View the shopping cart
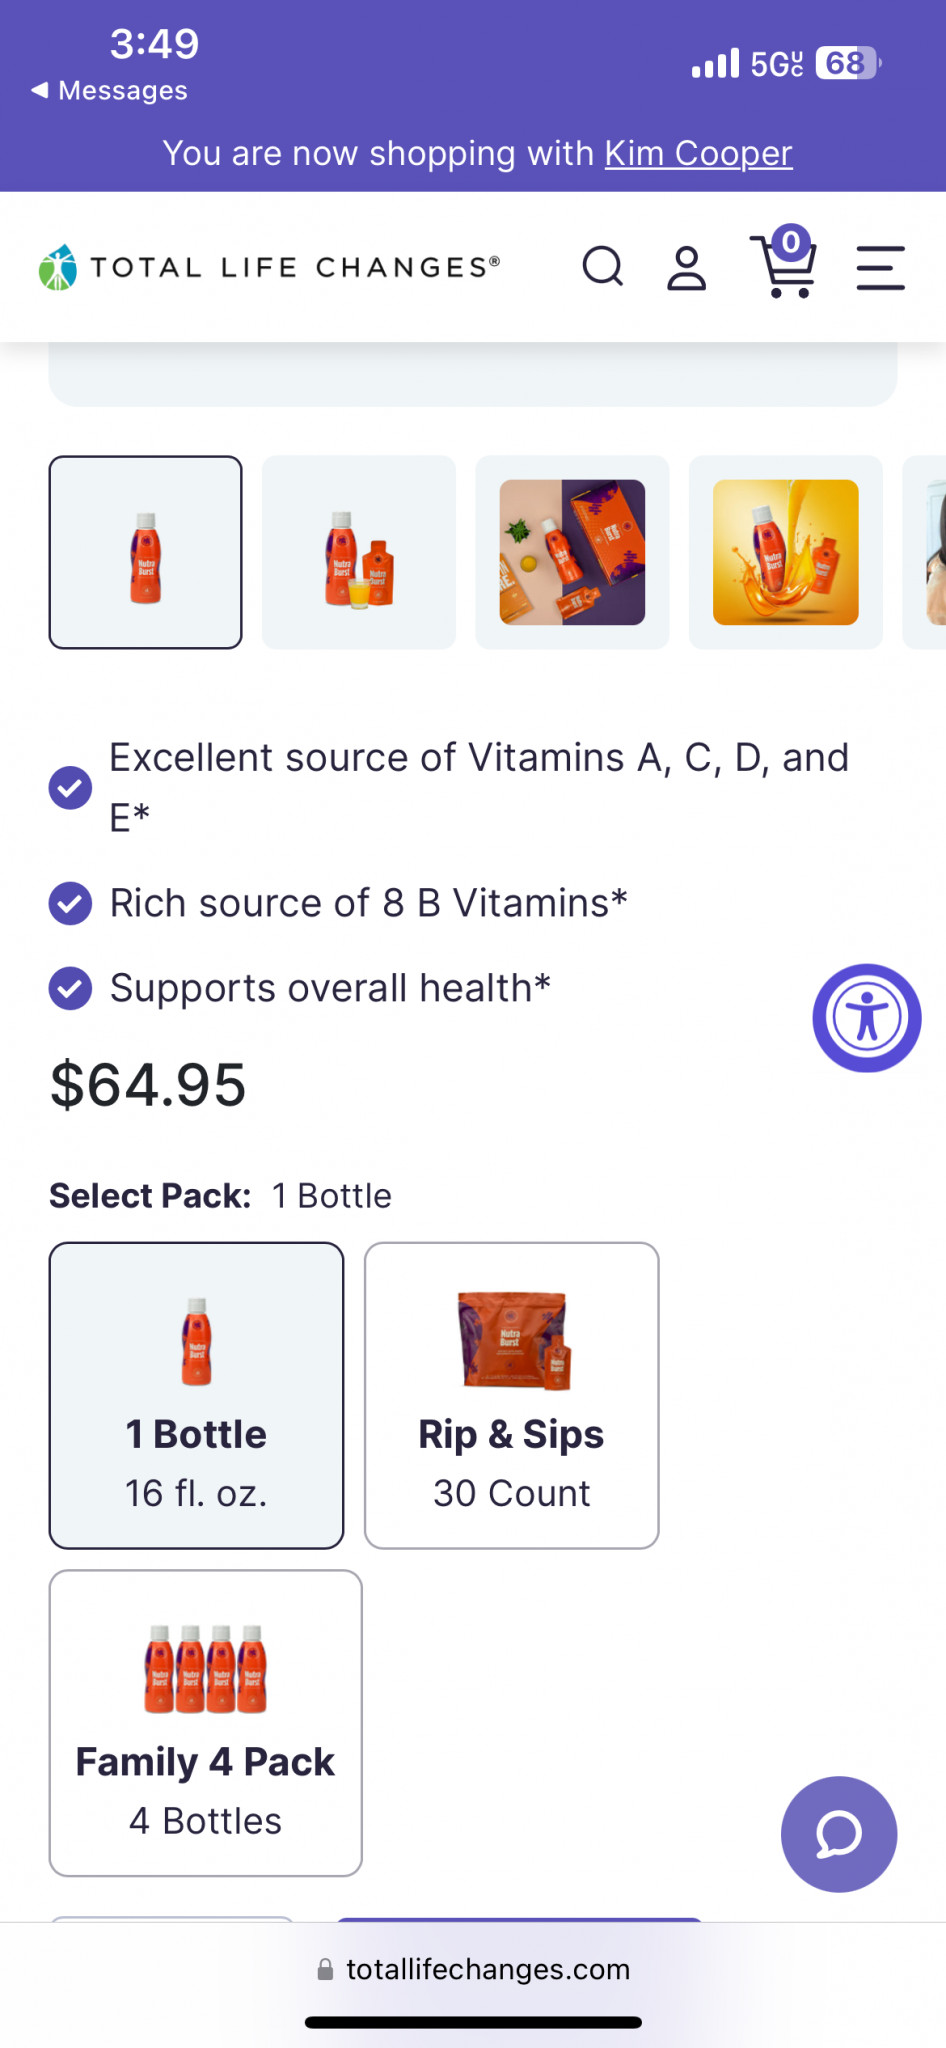 [x=785, y=263]
